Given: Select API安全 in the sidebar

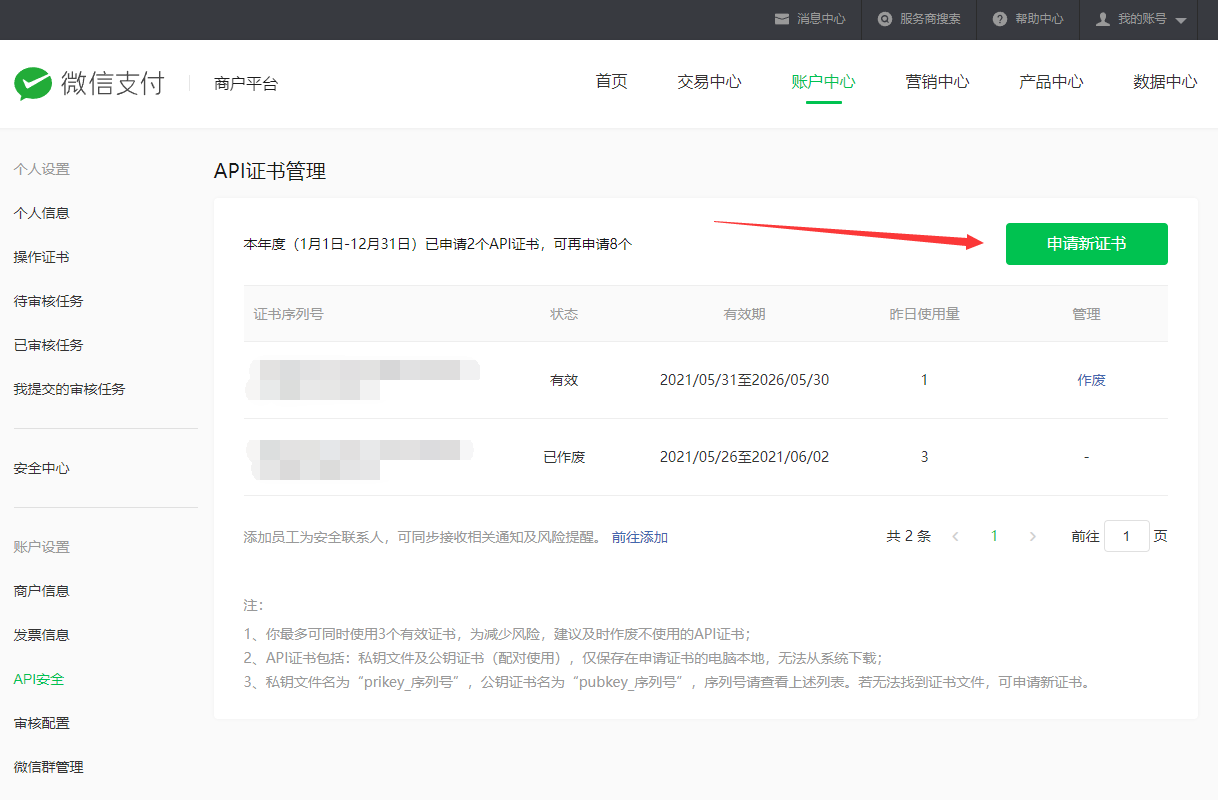Looking at the screenshot, I should pos(38,679).
